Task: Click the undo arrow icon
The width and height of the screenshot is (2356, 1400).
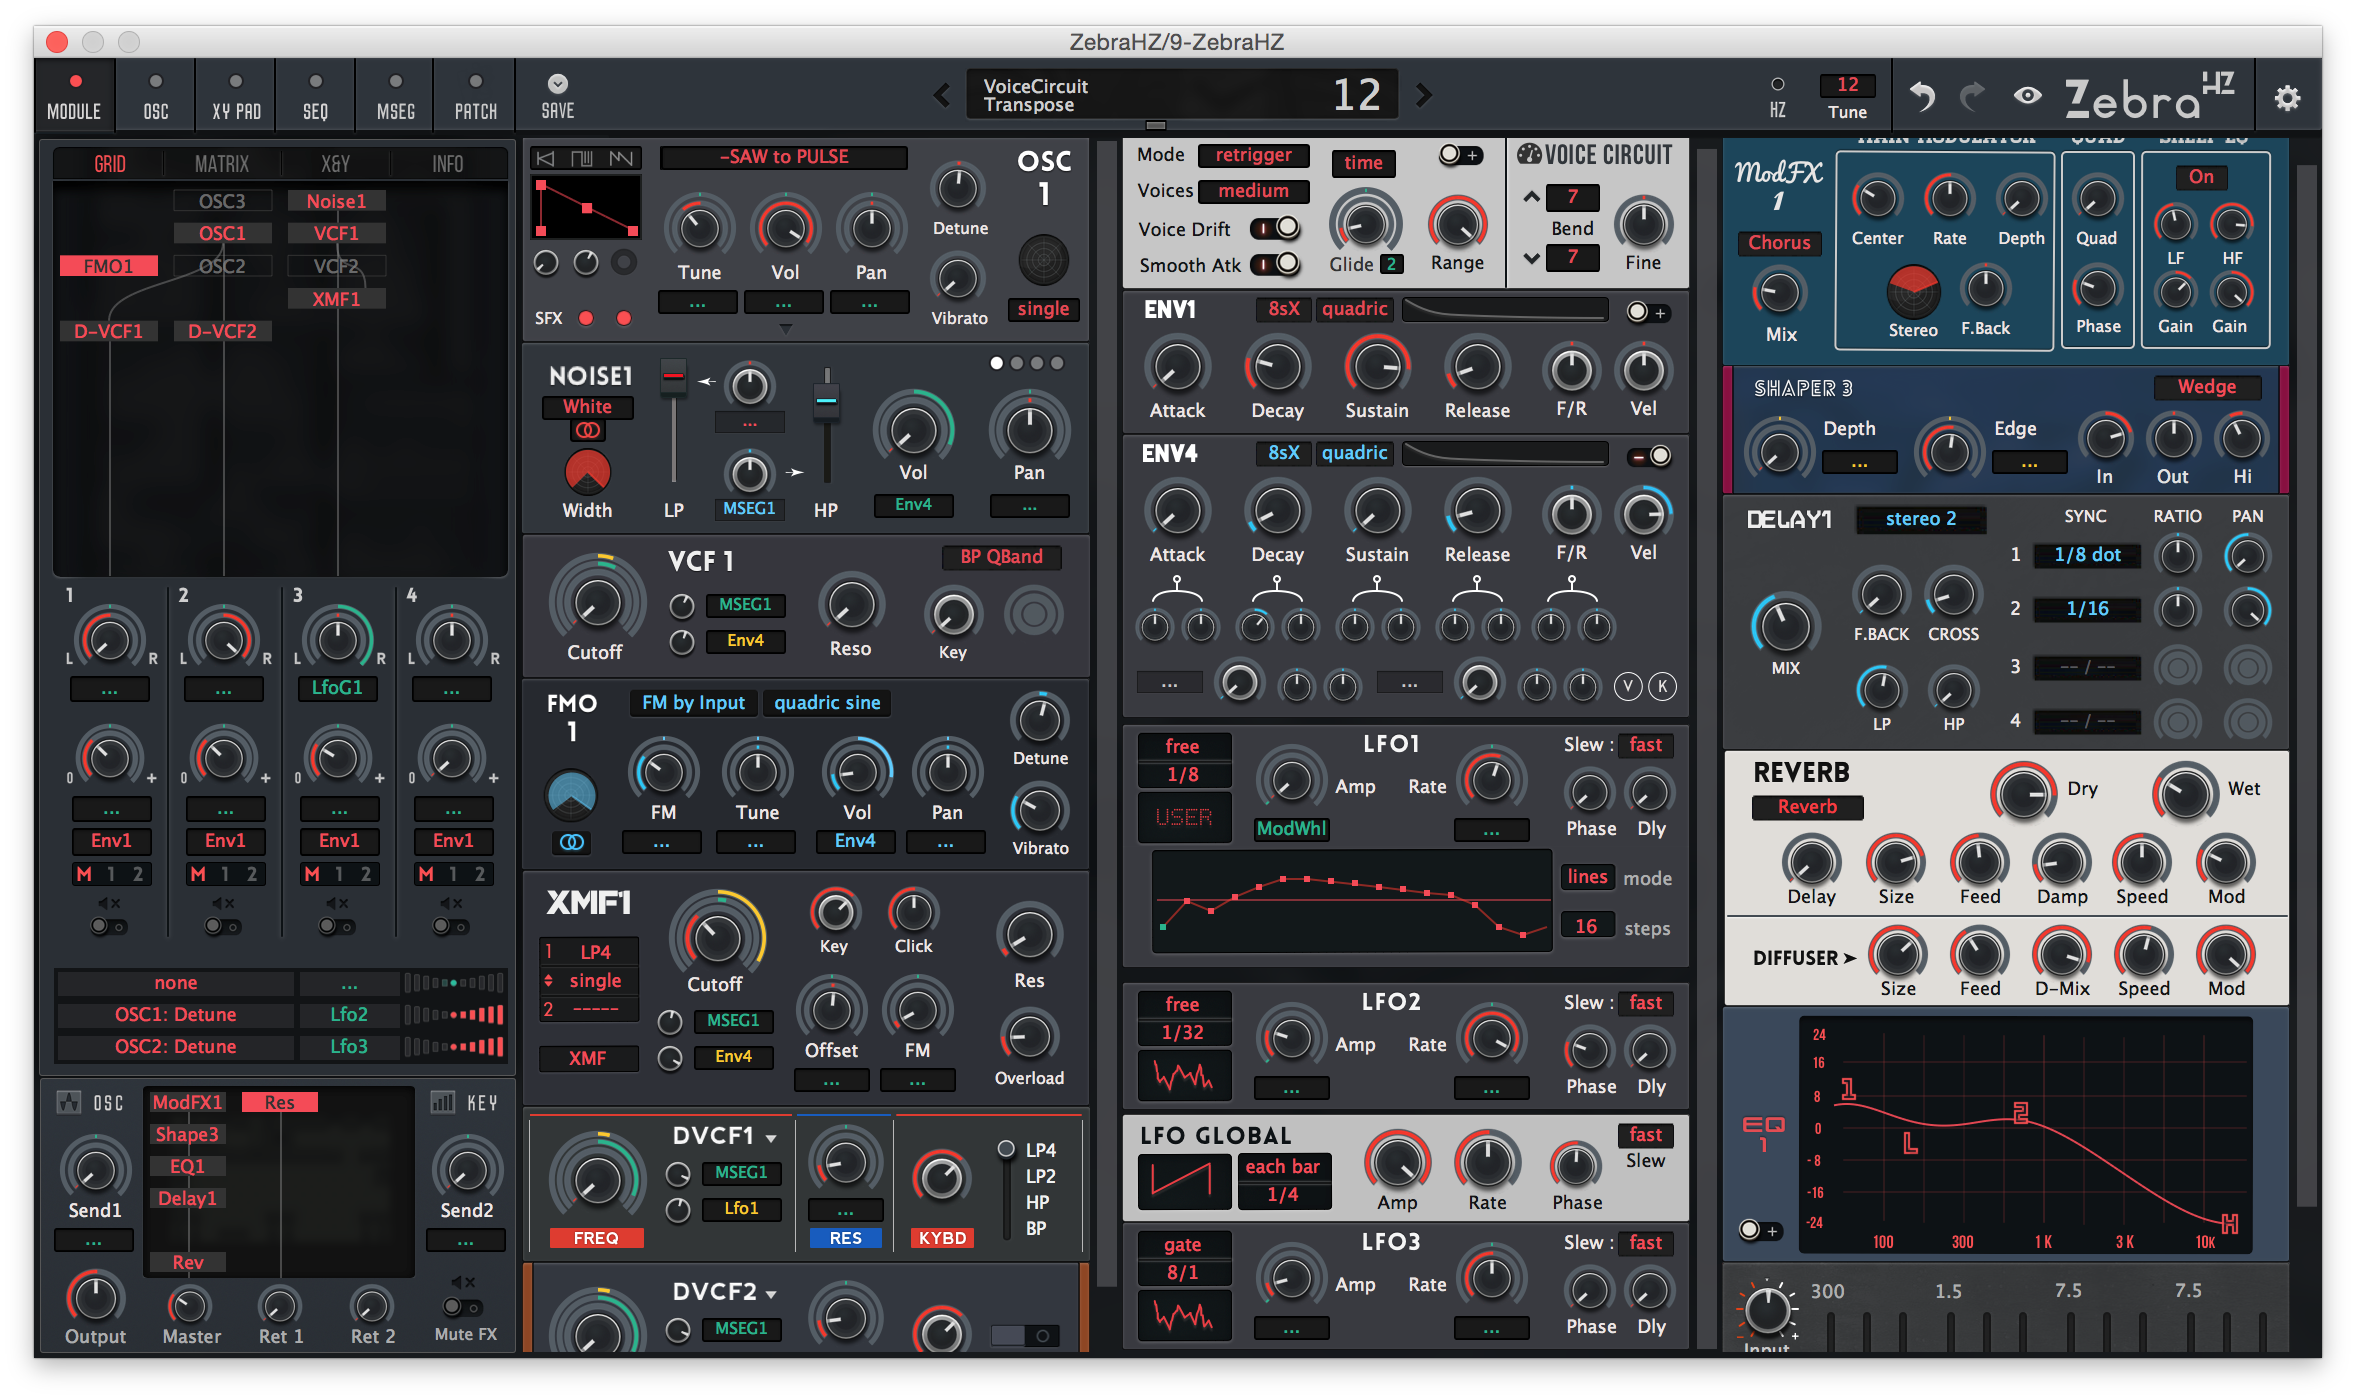Action: pyautogui.click(x=1922, y=96)
